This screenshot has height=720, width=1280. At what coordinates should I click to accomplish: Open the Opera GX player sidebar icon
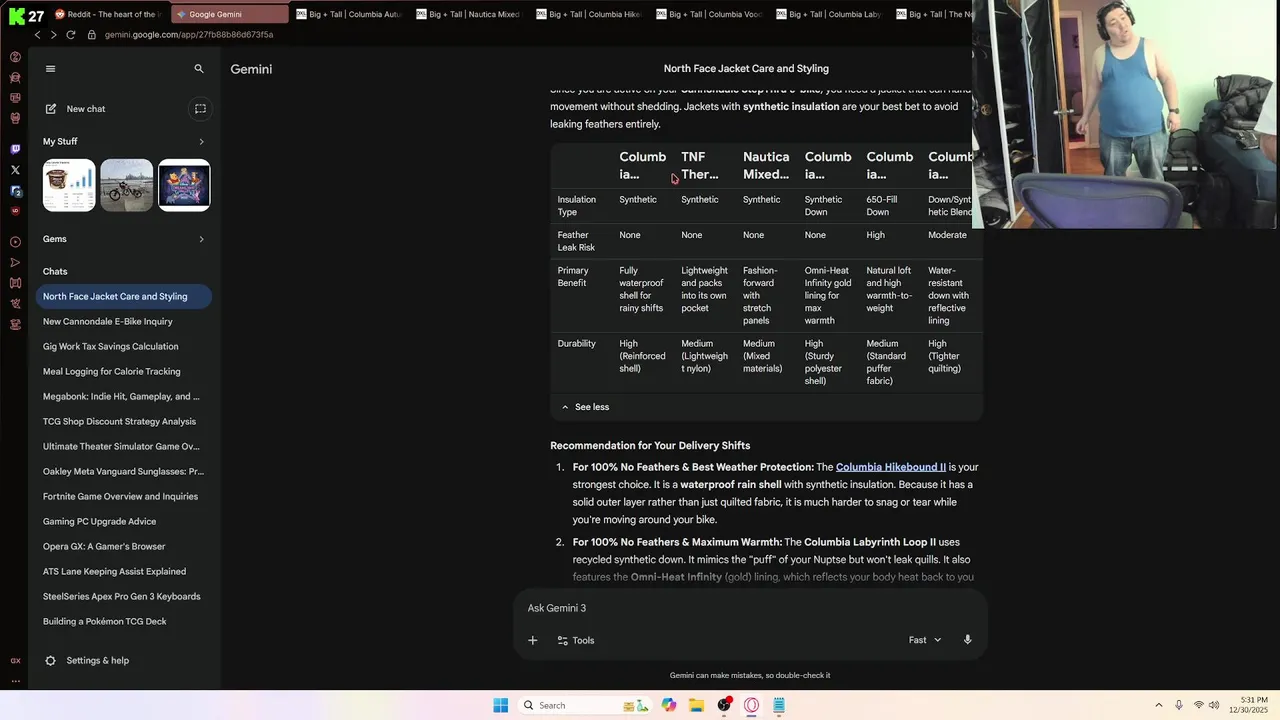[15, 242]
